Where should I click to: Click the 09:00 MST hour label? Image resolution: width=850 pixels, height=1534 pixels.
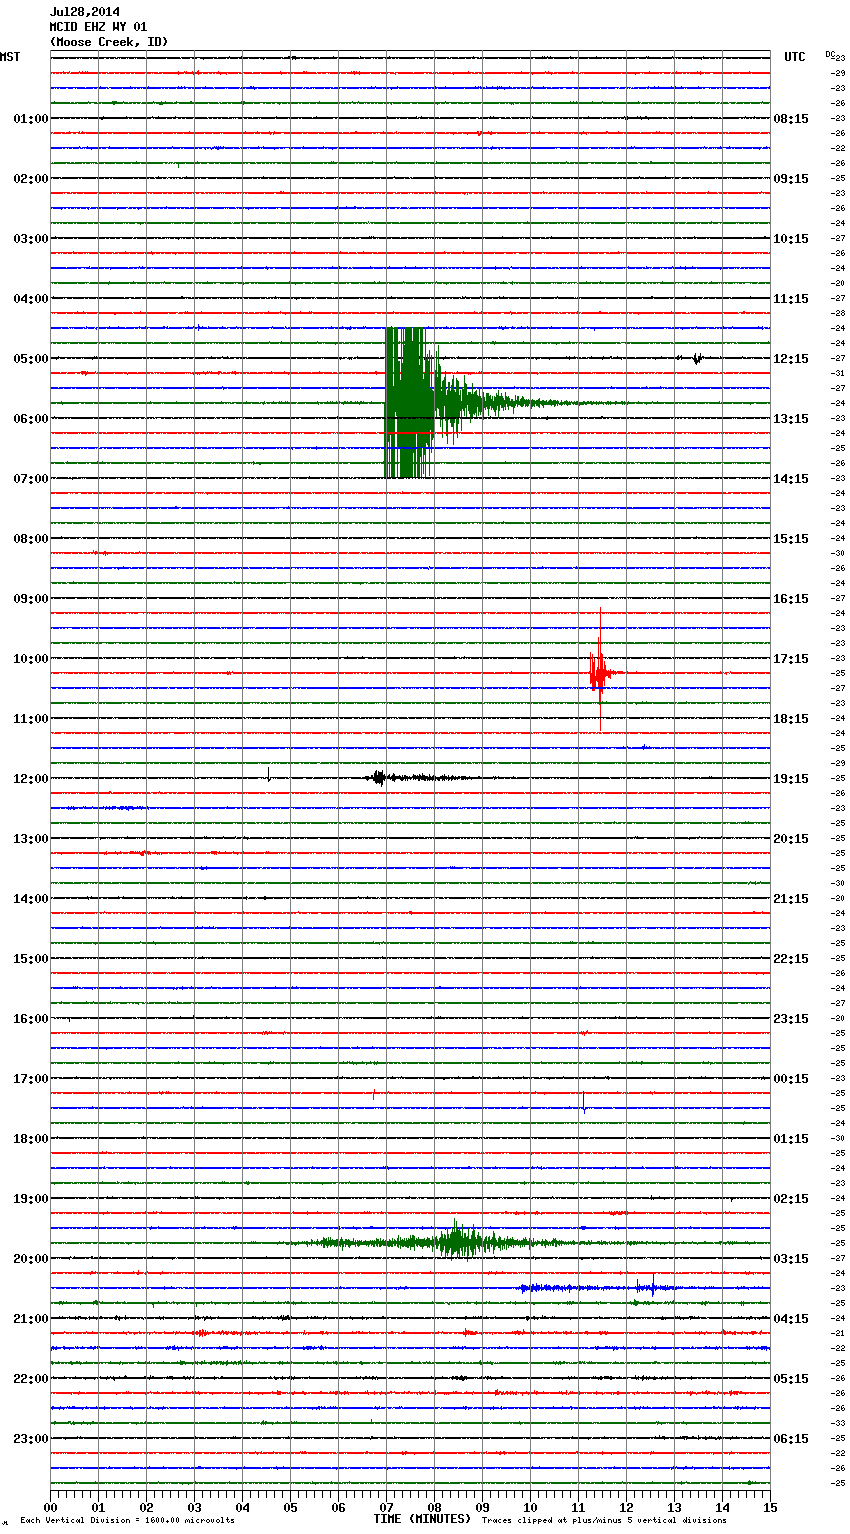pos(31,599)
